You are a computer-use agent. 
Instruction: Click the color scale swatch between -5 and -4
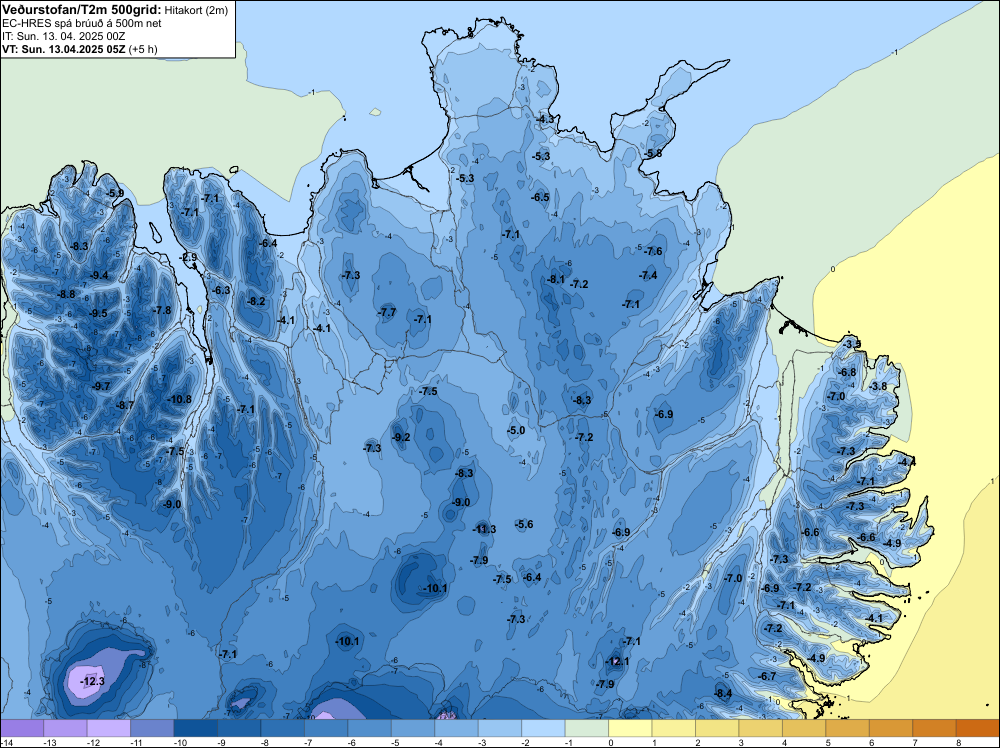click(x=413, y=728)
